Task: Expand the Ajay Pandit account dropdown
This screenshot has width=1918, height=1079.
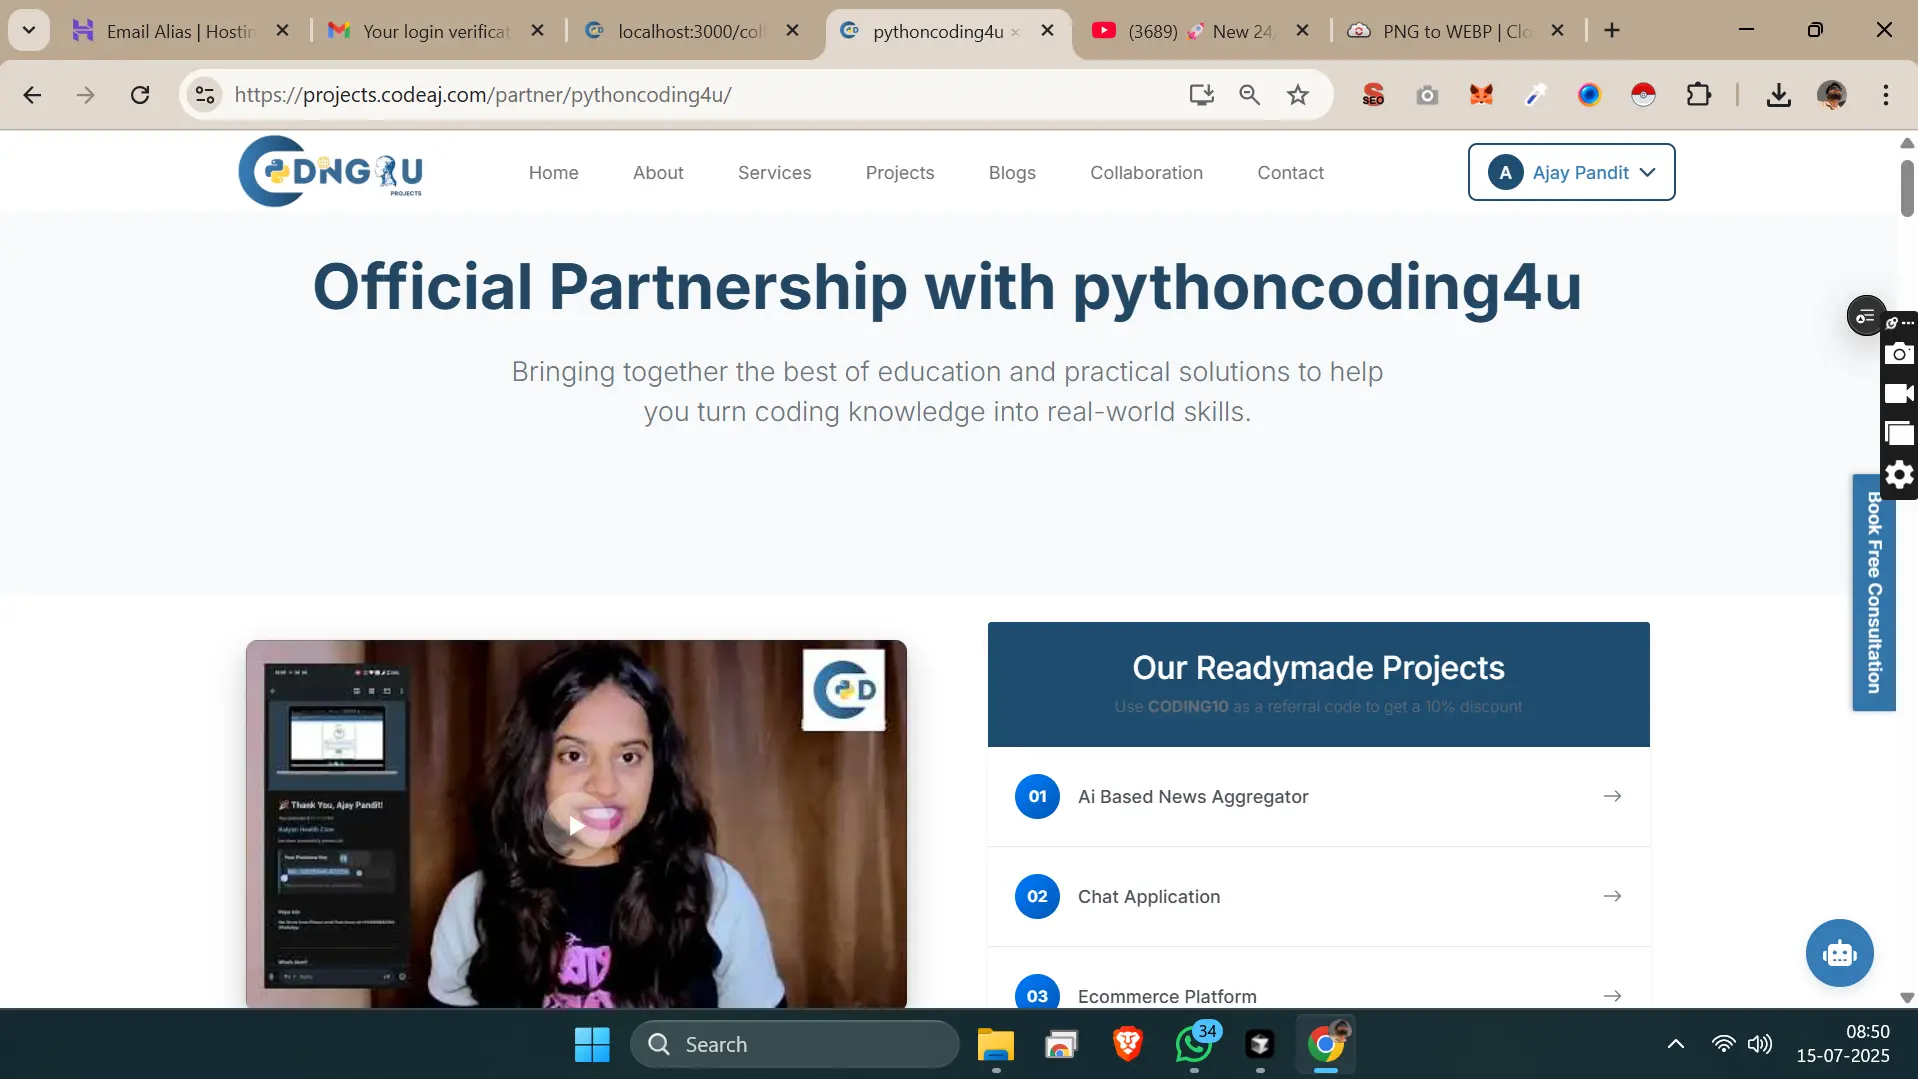Action: 1571,172
